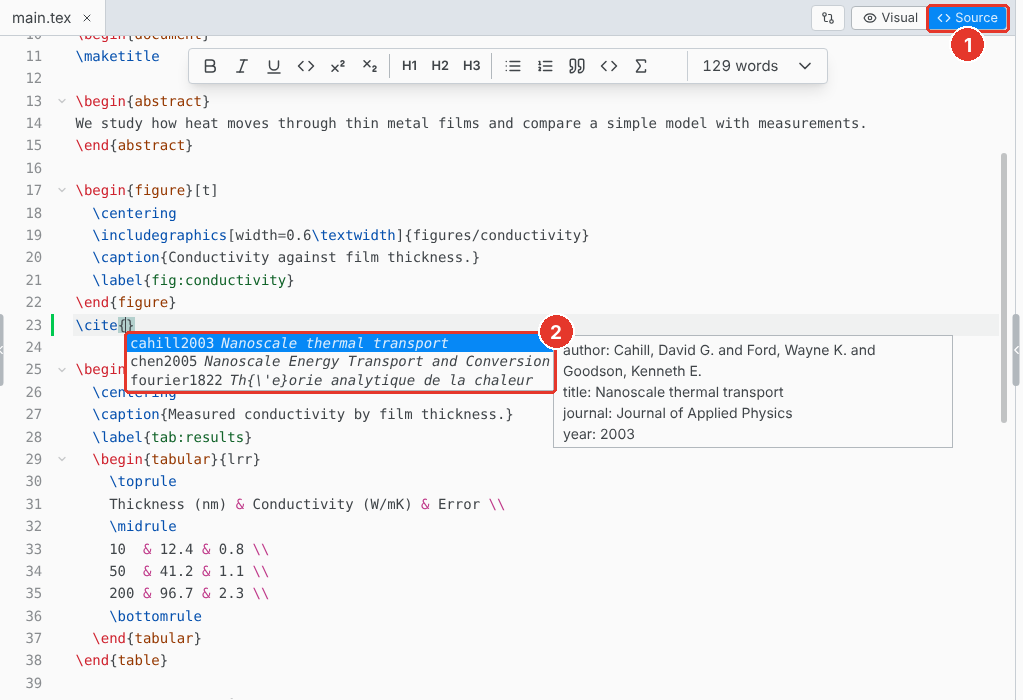Click \centering on line 18
Image resolution: width=1023 pixels, height=700 pixels.
(x=134, y=213)
